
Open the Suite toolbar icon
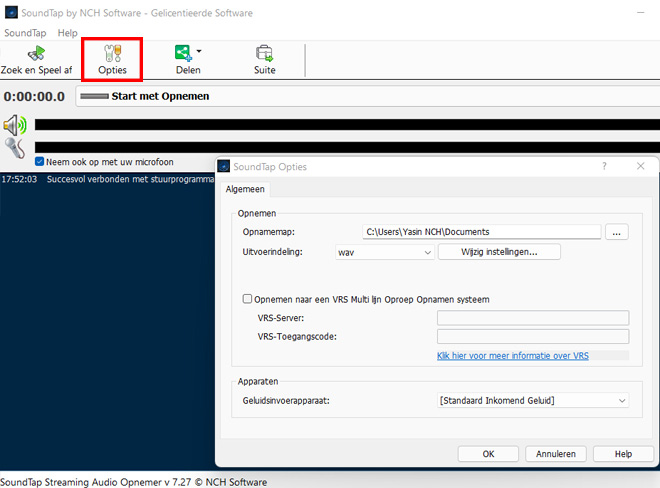point(264,54)
